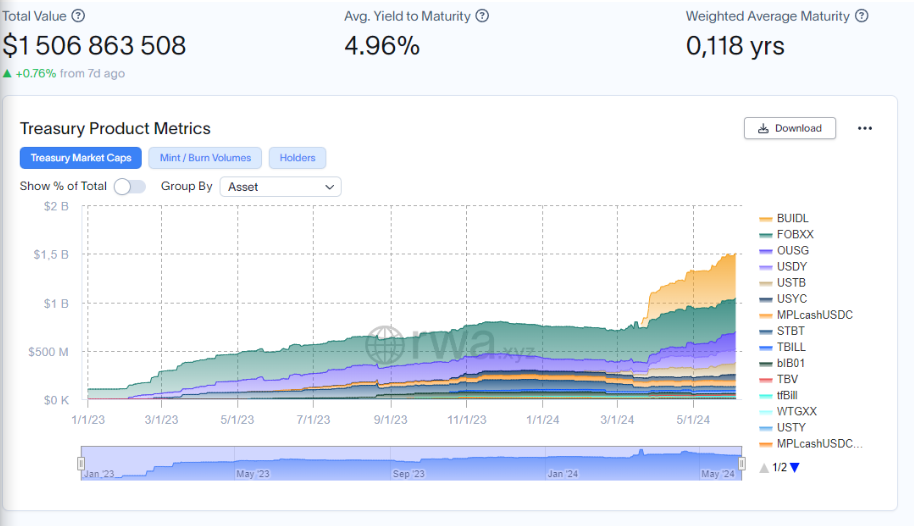Click the Total Value help icon
The width and height of the screenshot is (914, 526).
click(78, 16)
